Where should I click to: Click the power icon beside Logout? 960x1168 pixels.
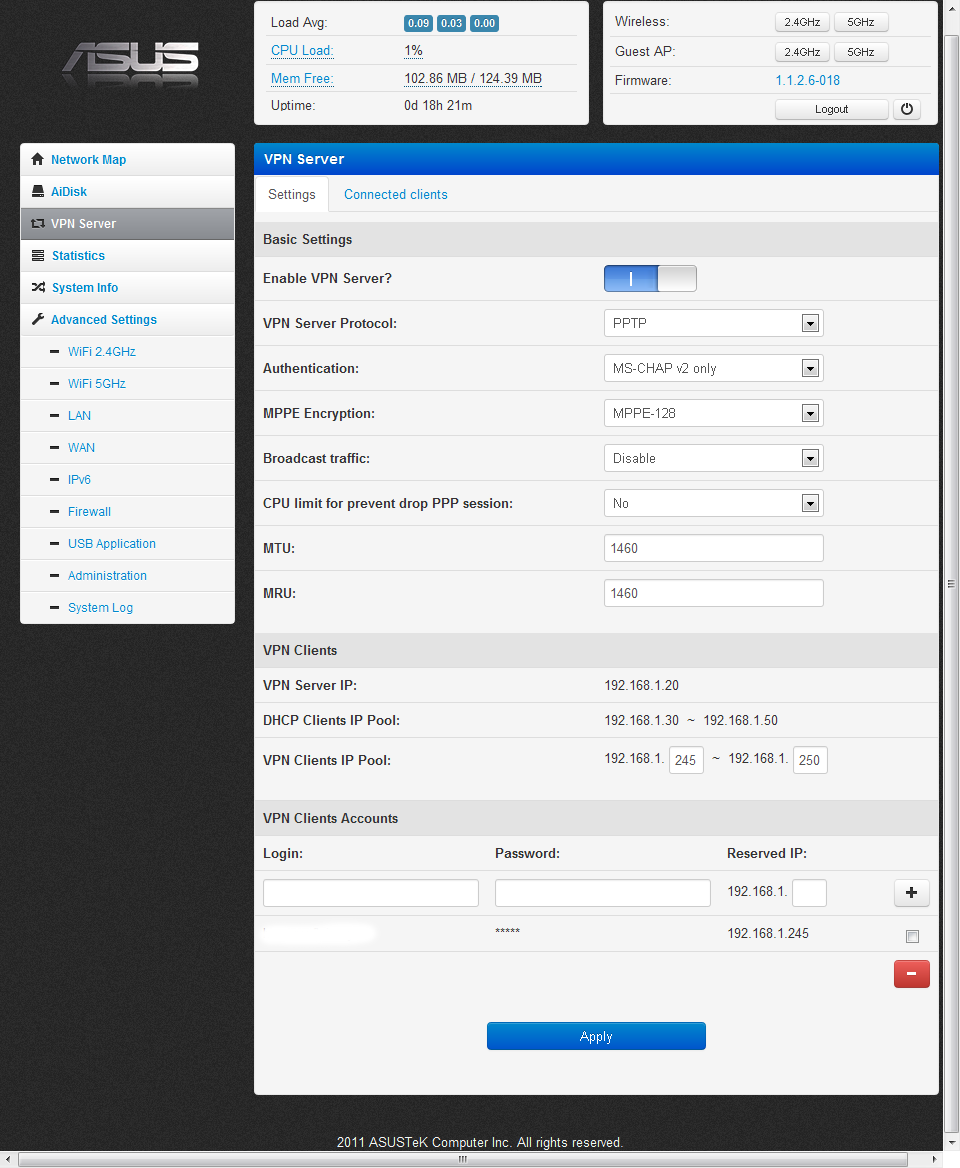click(906, 110)
